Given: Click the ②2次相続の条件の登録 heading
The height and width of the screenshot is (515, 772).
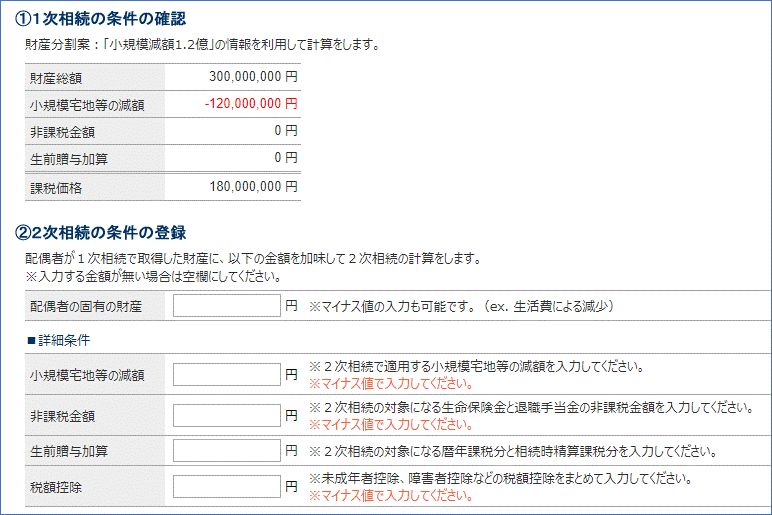Looking at the screenshot, I should pos(101,233).
